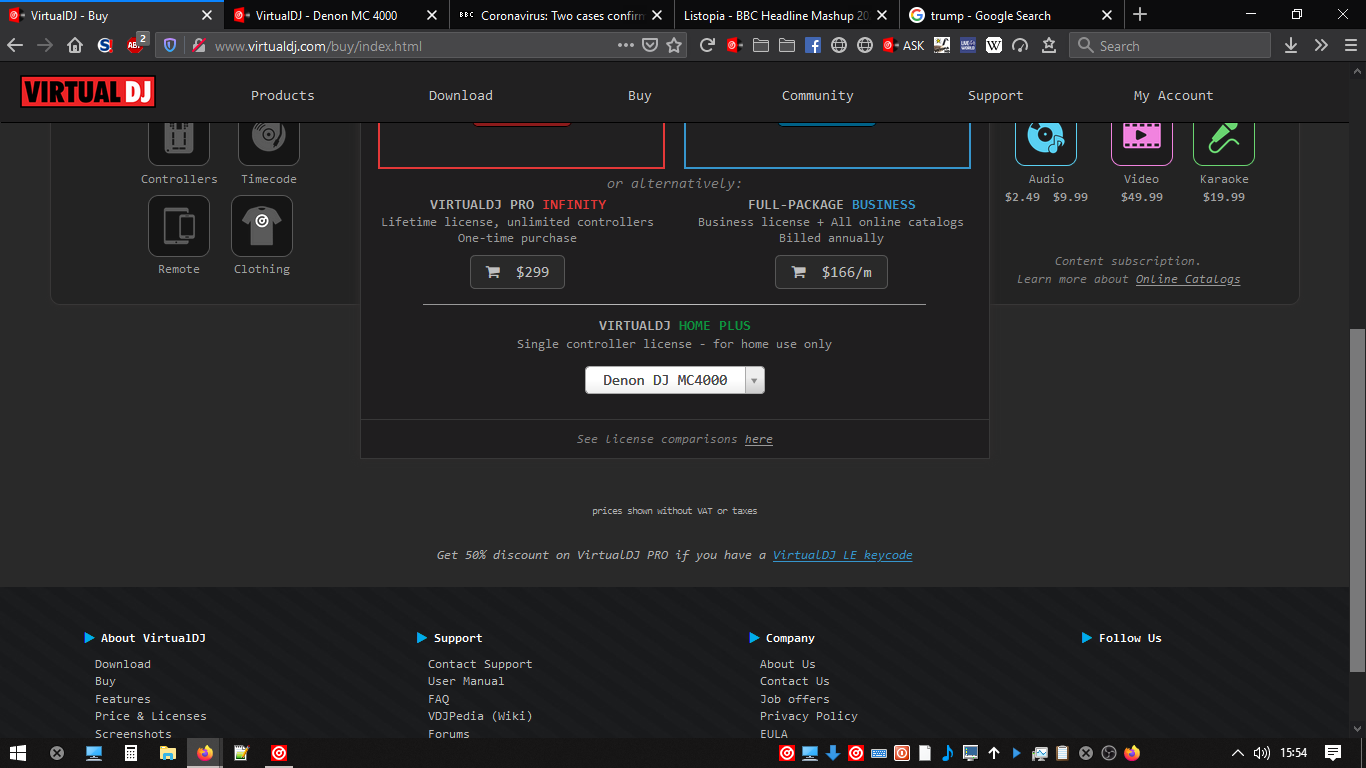Go back with the browser arrow
The height and width of the screenshot is (768, 1366).
(x=15, y=45)
